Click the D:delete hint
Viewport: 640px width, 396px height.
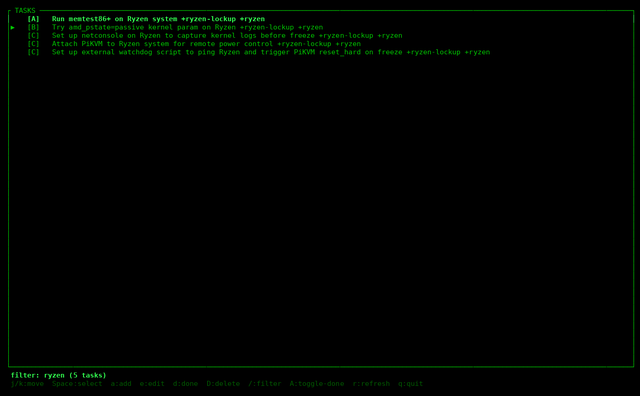[x=223, y=384]
